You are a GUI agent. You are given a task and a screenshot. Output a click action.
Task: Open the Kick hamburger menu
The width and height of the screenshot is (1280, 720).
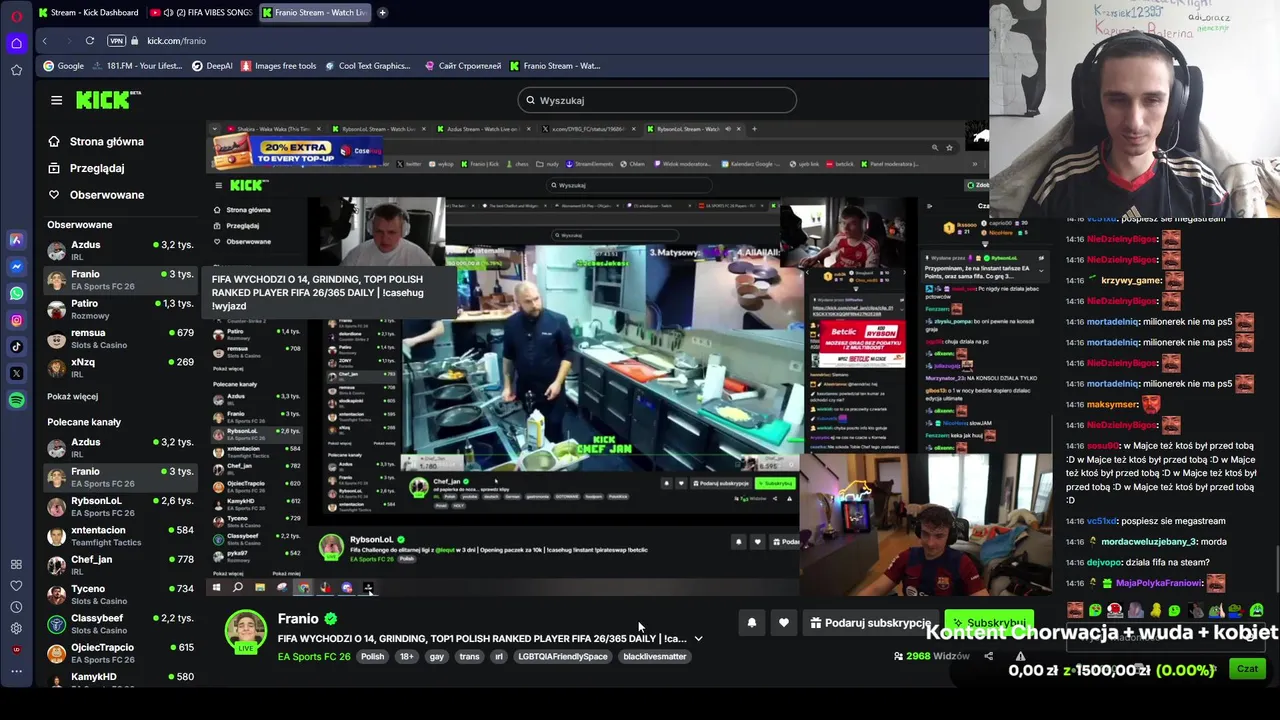(56, 100)
